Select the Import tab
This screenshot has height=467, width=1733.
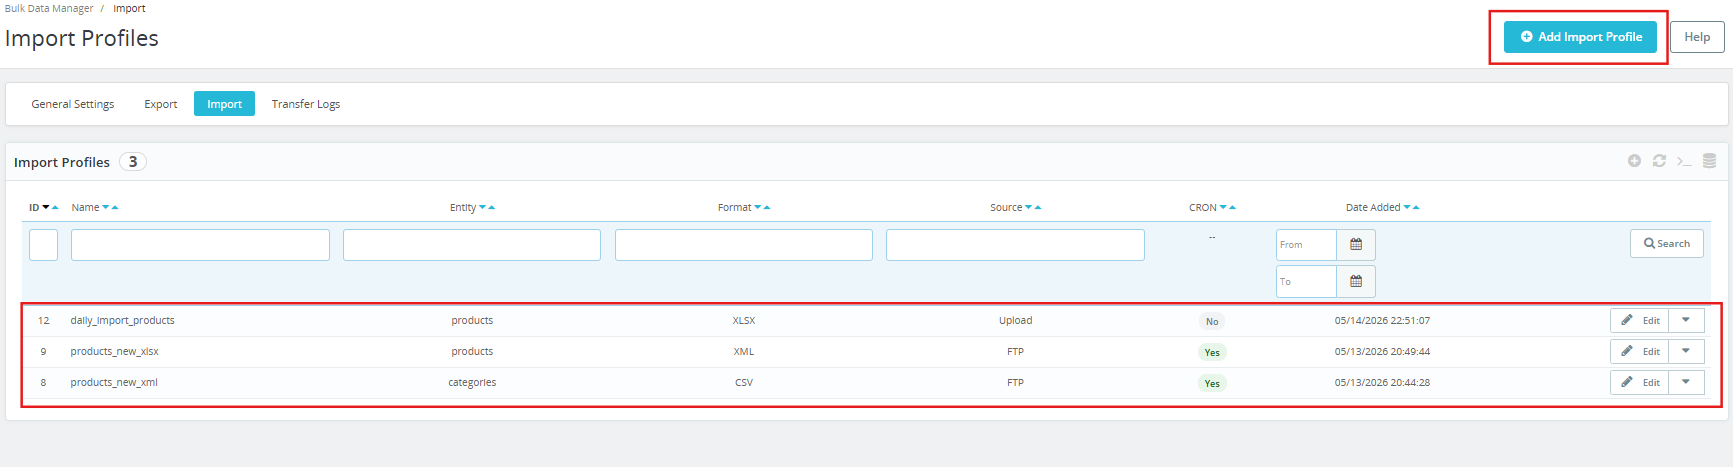click(x=225, y=104)
